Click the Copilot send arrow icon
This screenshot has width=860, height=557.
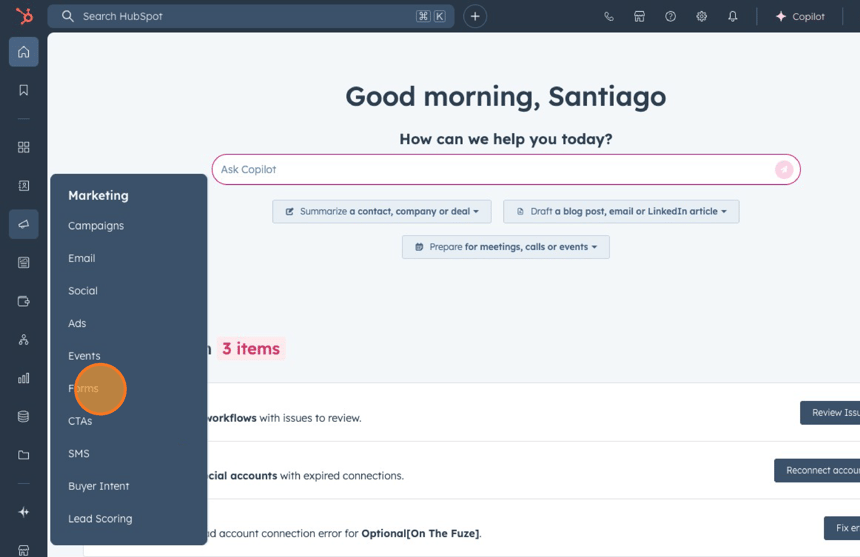pyautogui.click(x=784, y=170)
